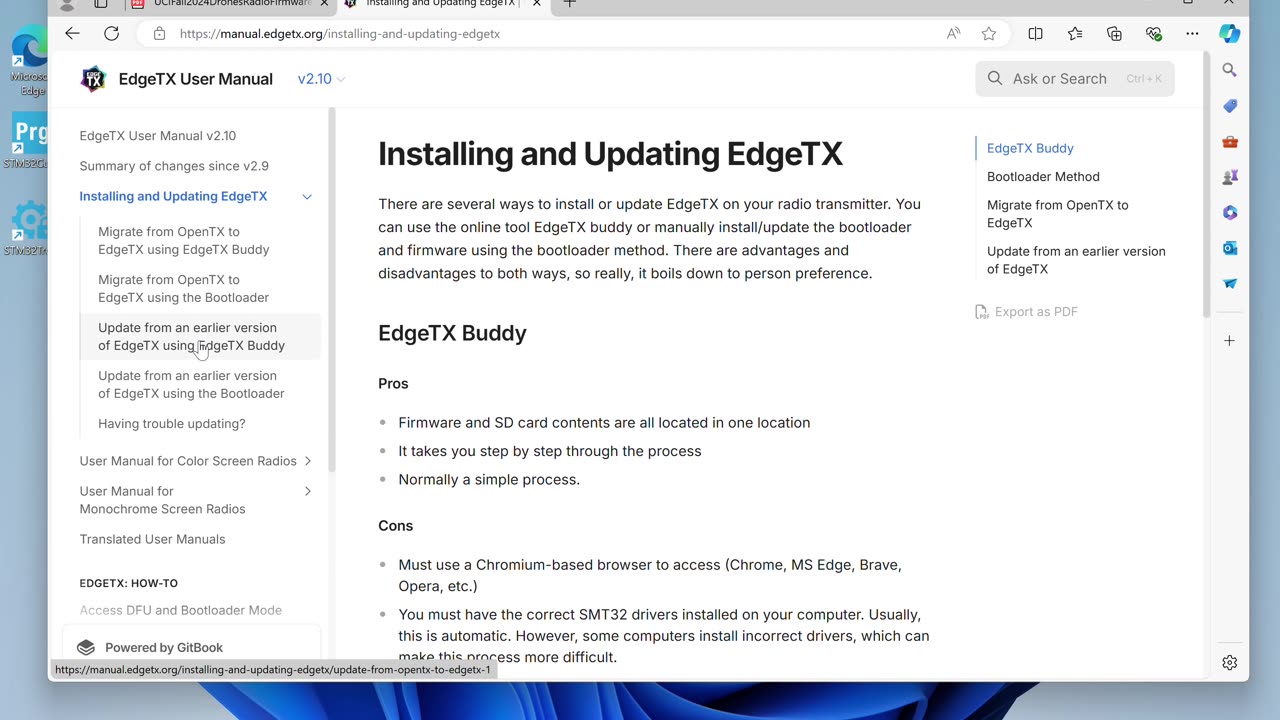Click the Cons subheading text

click(x=395, y=525)
